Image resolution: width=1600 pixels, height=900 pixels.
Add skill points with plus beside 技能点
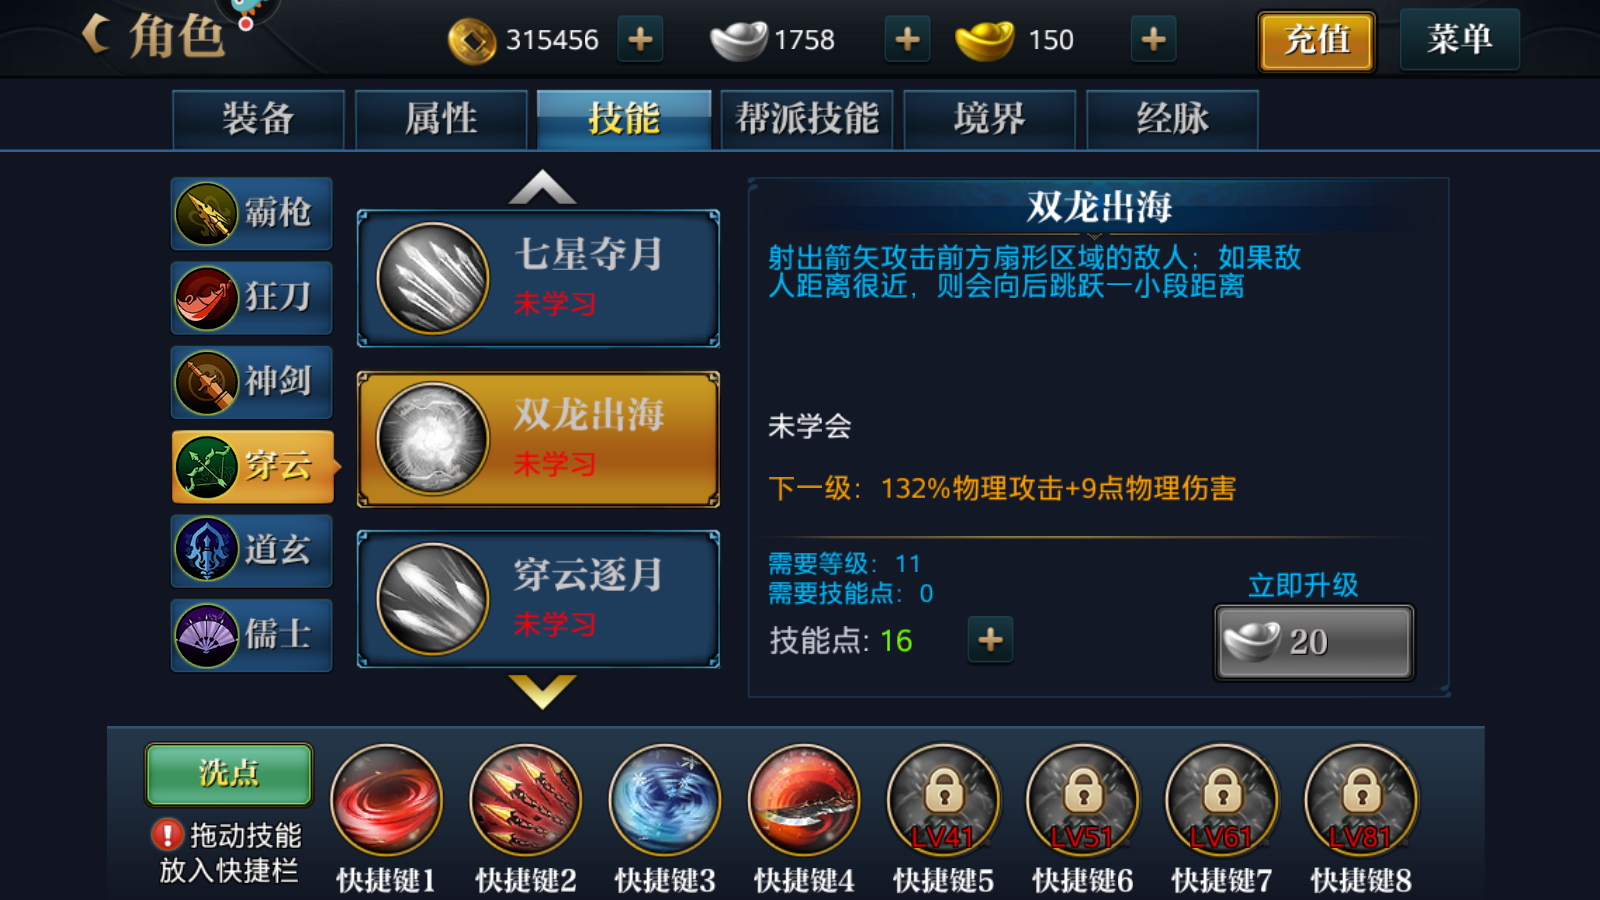point(990,640)
